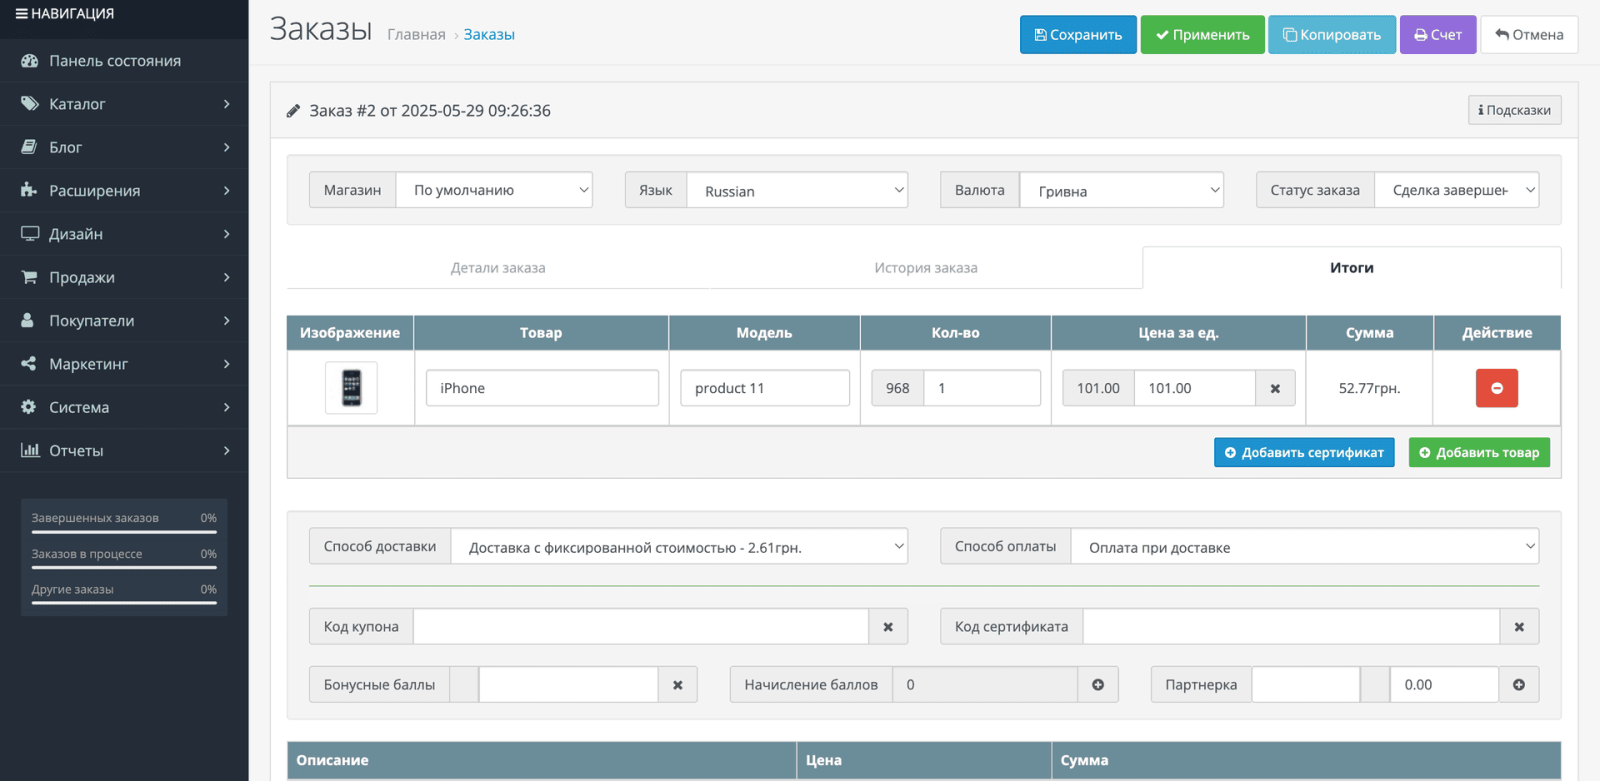Click the Сохранить button
The width and height of the screenshot is (1600, 782).
tap(1078, 35)
